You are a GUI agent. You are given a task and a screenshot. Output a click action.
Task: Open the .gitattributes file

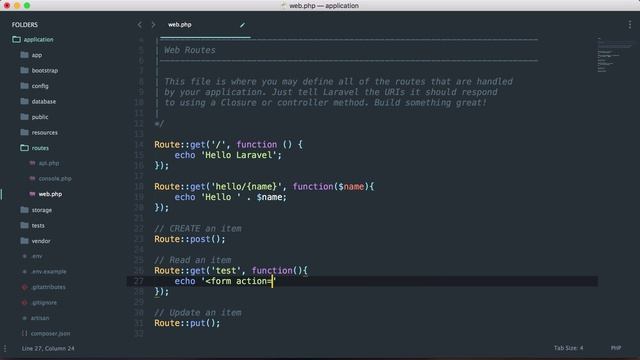point(48,287)
